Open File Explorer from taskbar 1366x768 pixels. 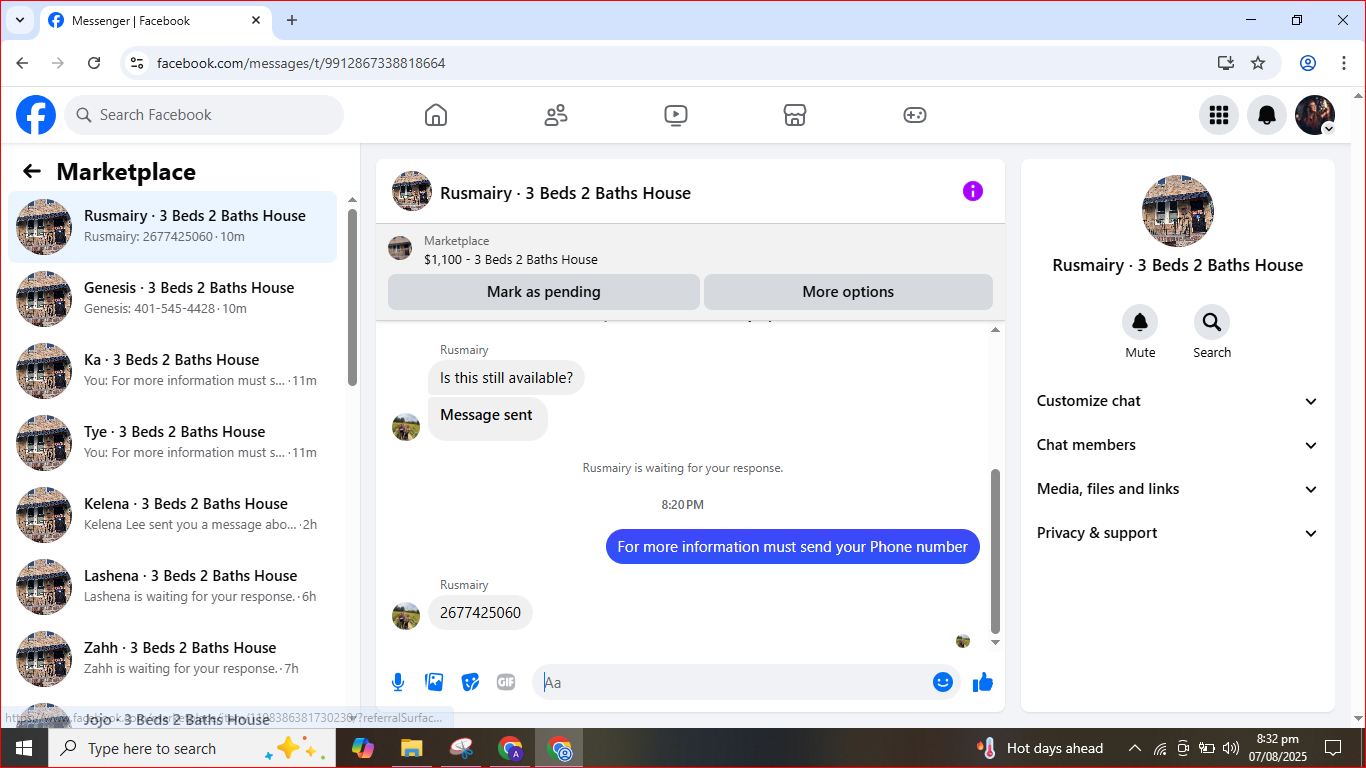411,748
